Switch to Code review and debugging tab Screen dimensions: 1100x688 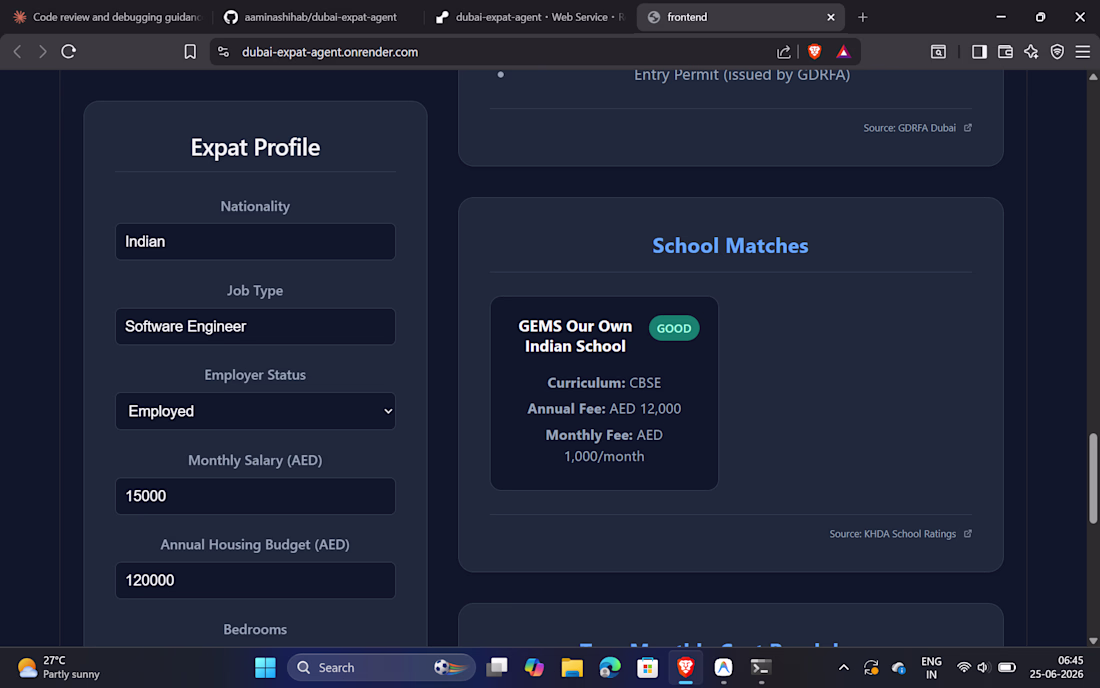107,17
